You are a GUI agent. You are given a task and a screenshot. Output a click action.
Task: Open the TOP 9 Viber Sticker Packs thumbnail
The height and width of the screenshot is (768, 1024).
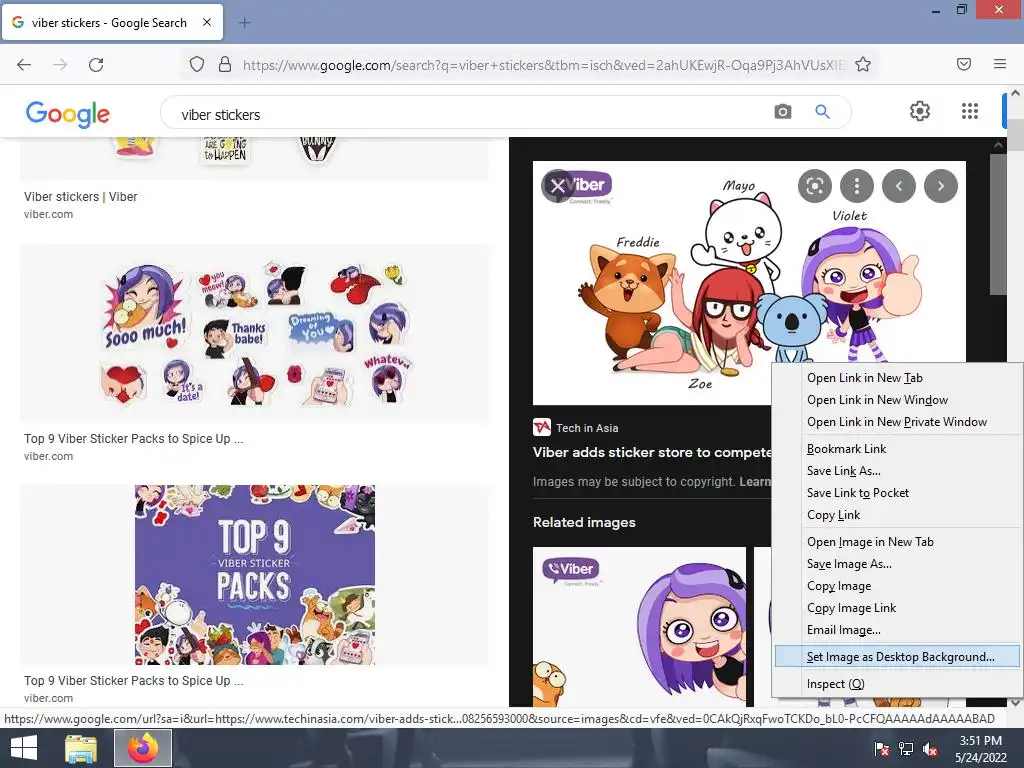coord(255,575)
